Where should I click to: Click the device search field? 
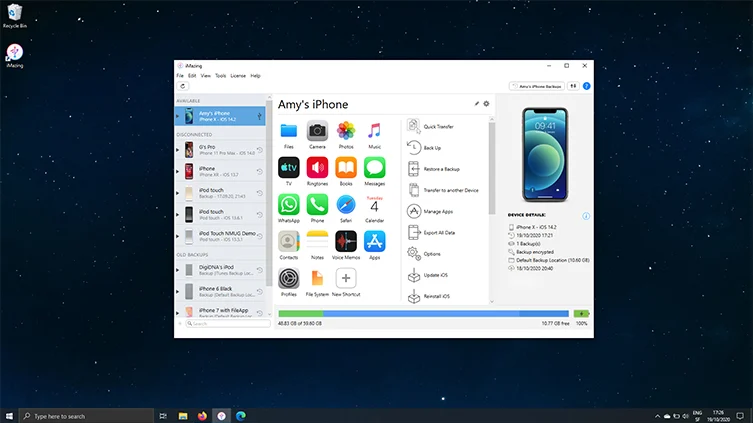click(x=228, y=324)
